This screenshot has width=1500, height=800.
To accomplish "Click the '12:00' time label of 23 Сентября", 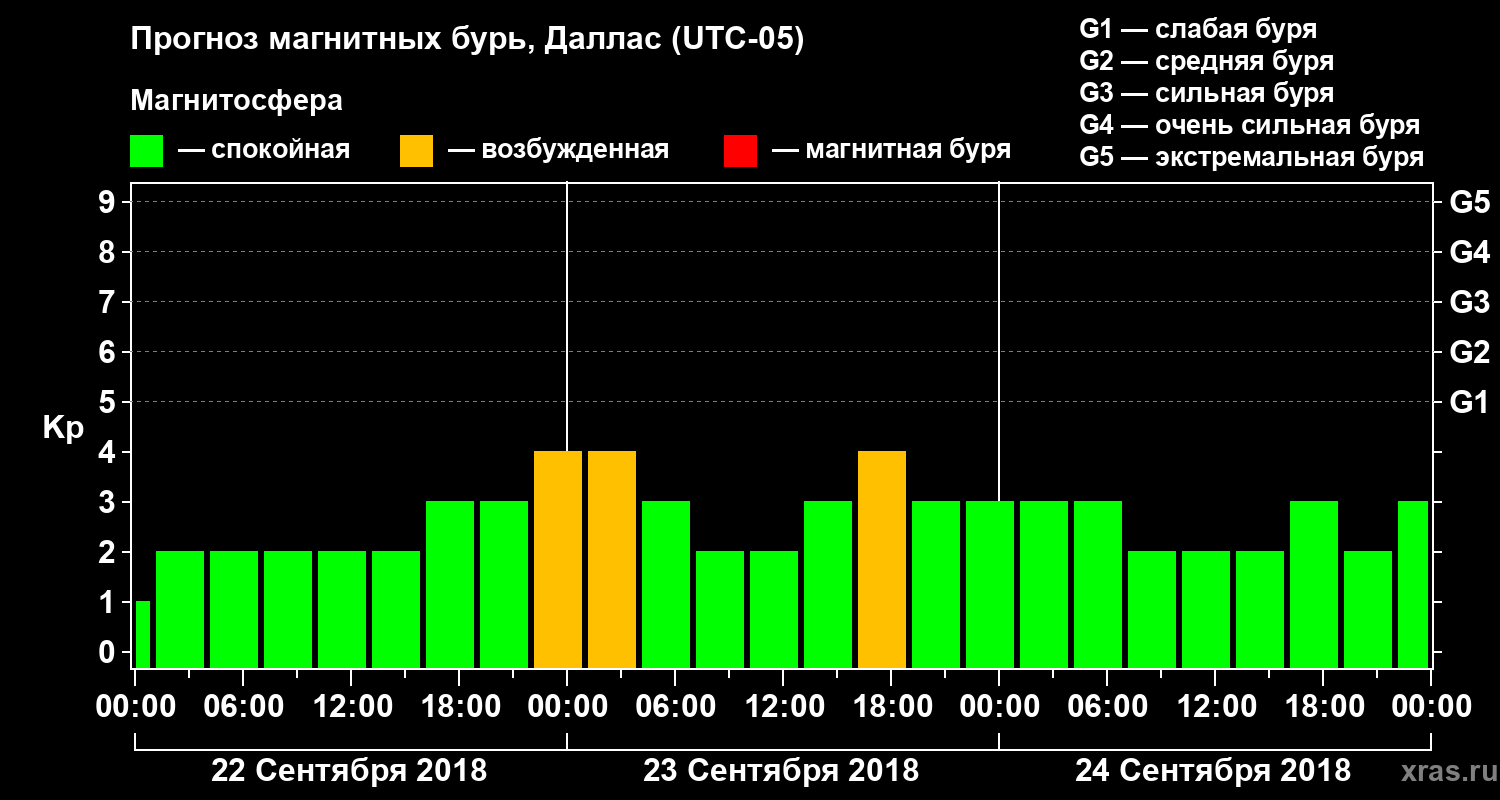I will click(x=783, y=707).
